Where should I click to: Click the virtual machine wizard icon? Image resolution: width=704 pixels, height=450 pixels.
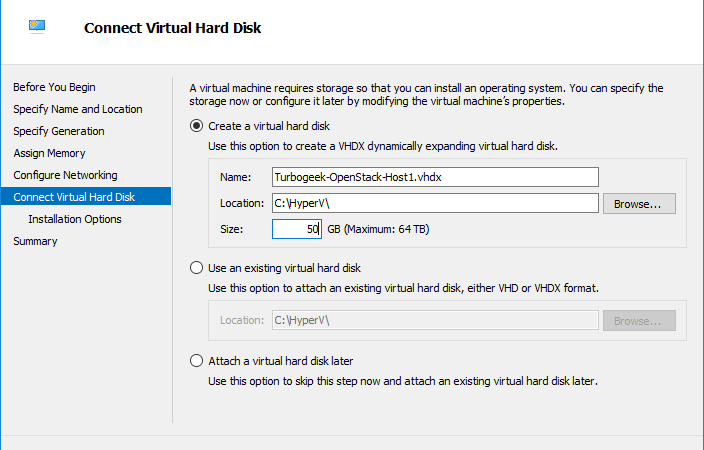tap(37, 26)
